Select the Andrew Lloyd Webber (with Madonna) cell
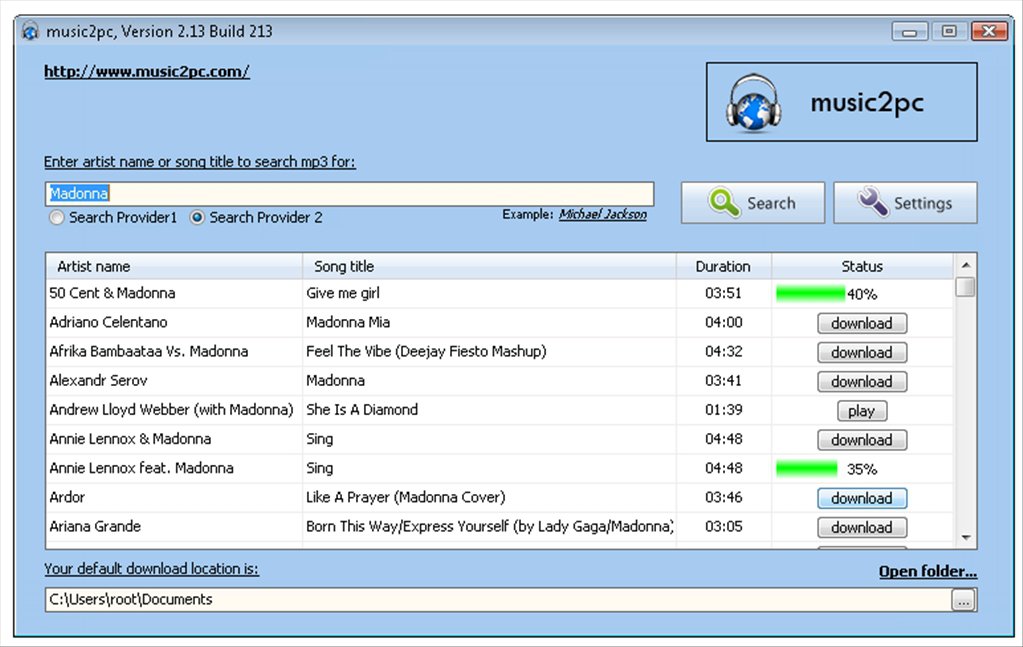The width and height of the screenshot is (1023, 647). (172, 410)
